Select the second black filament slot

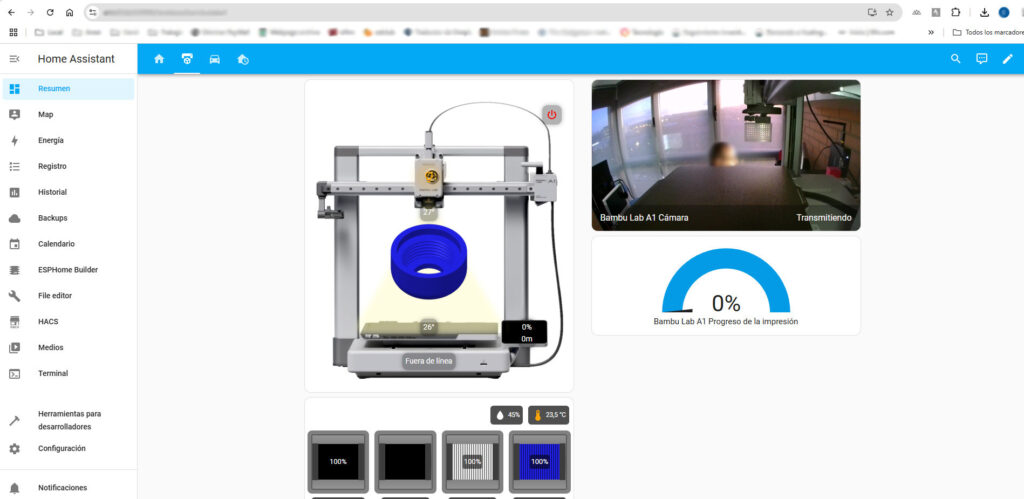coord(406,462)
